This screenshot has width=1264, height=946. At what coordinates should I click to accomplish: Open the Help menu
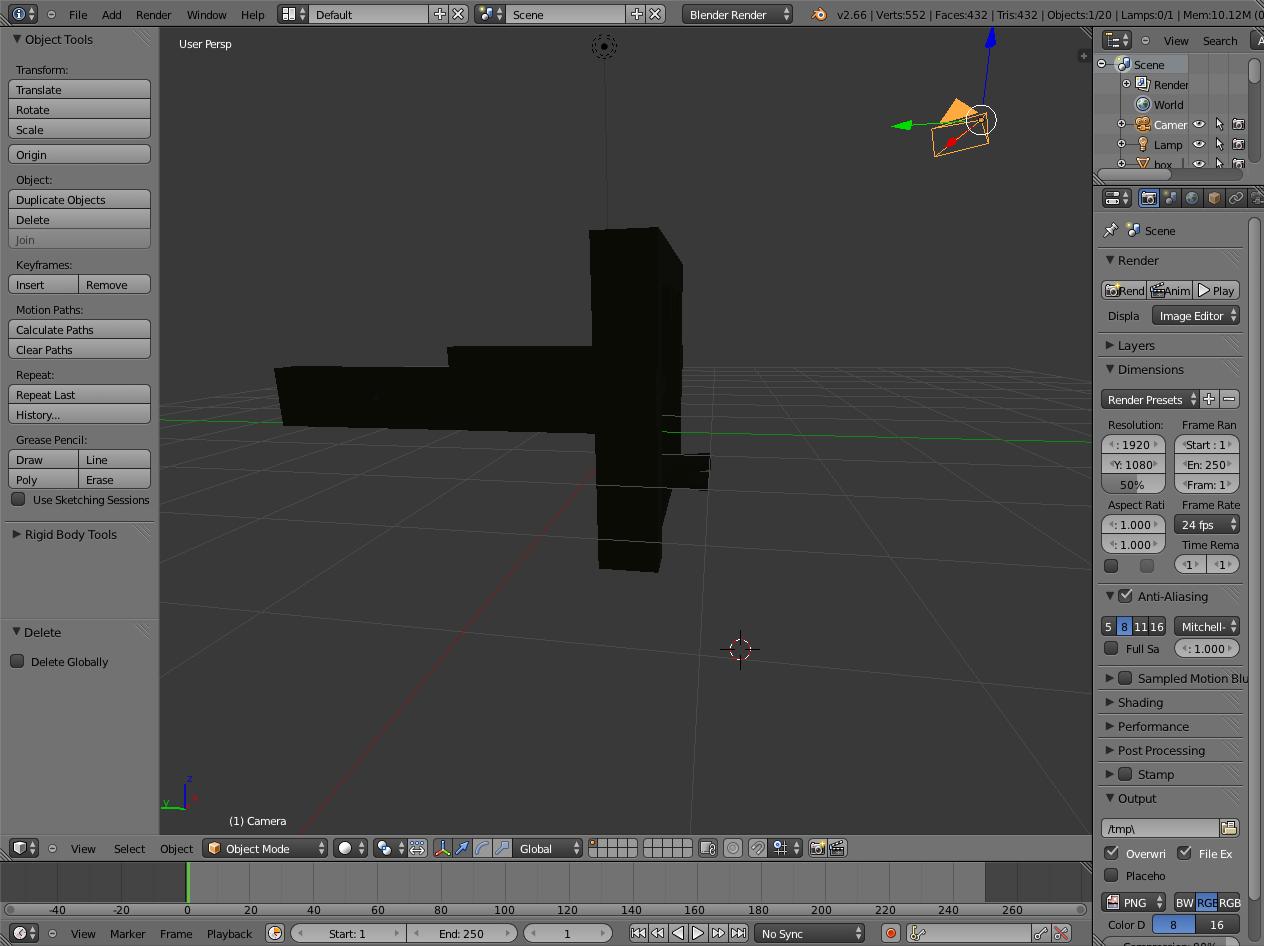pos(253,15)
